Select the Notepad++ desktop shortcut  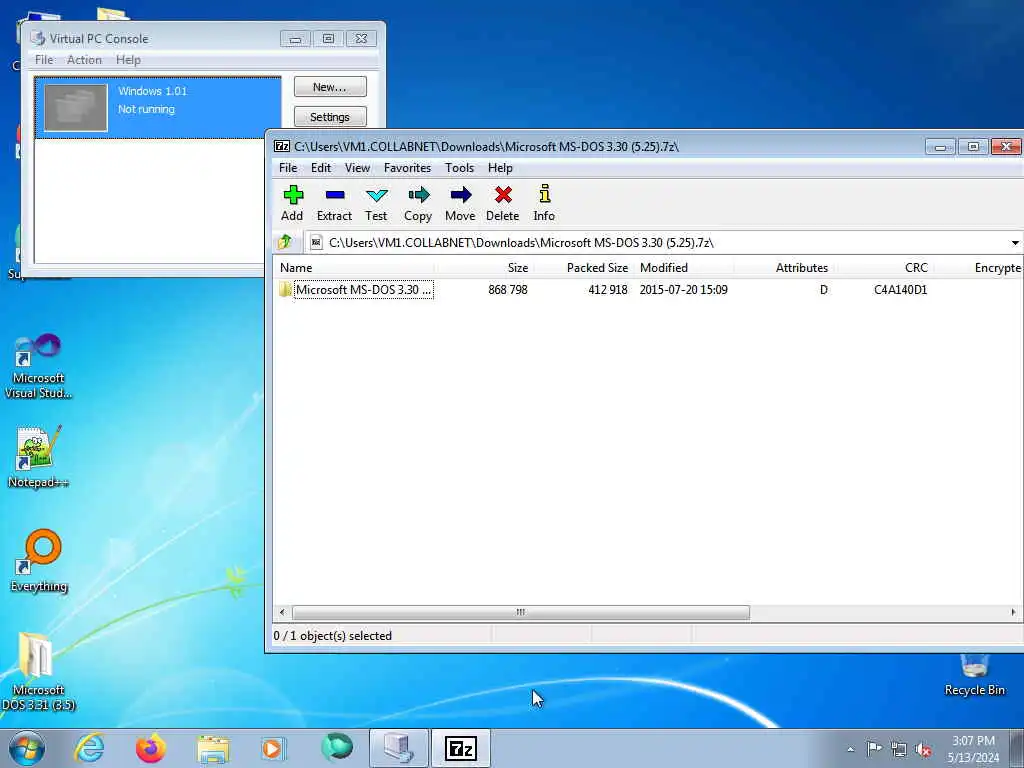[x=38, y=456]
